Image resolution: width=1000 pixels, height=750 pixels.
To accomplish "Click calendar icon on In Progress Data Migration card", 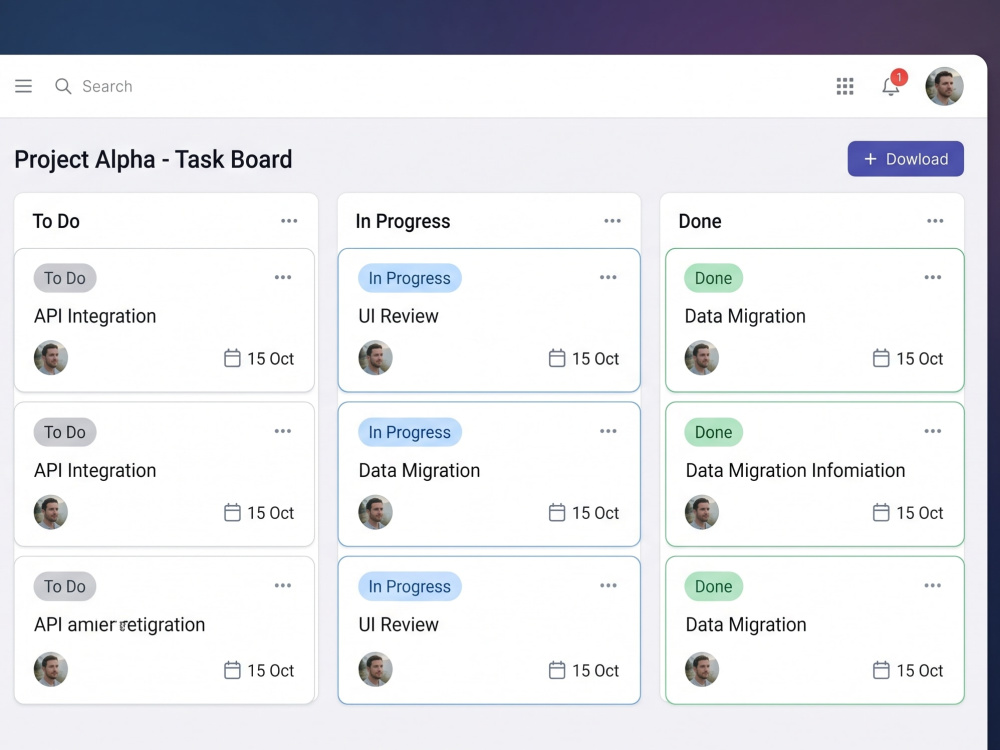I will click(x=557, y=512).
